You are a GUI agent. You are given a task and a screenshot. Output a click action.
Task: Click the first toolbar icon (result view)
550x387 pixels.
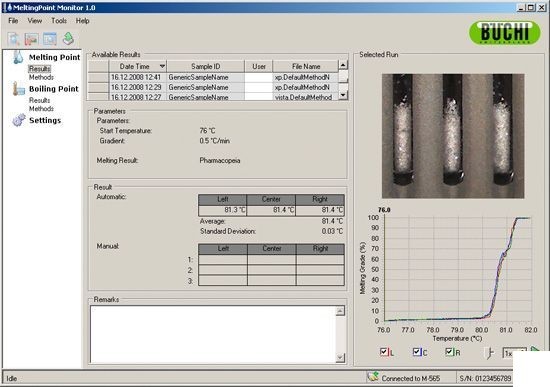click(14, 39)
